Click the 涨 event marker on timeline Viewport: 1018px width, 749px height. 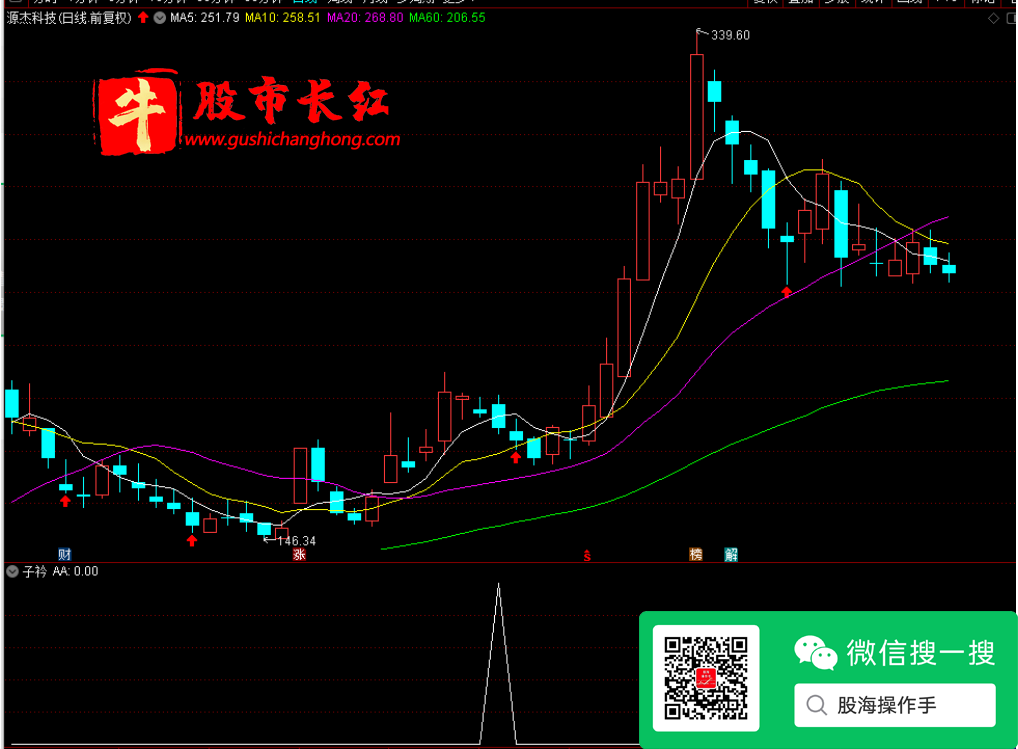(x=299, y=554)
